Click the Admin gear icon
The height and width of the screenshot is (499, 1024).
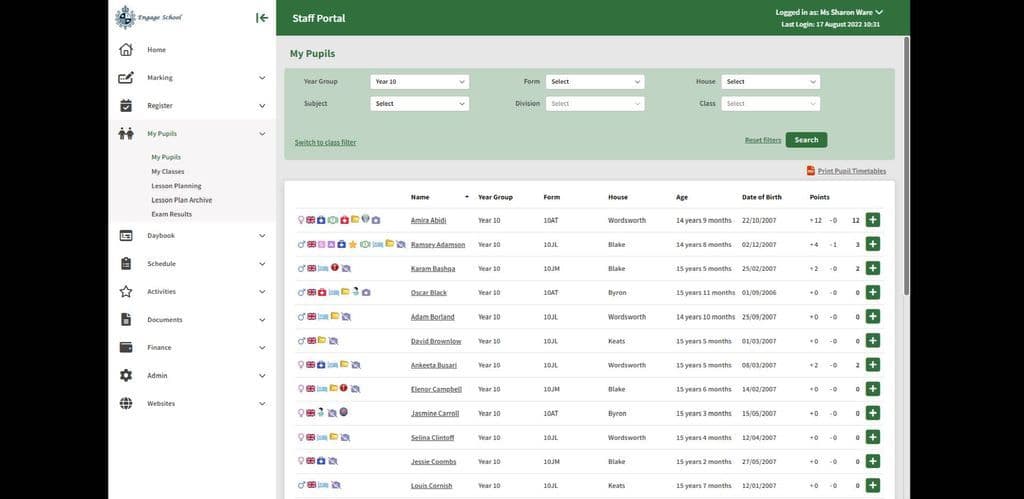point(126,376)
